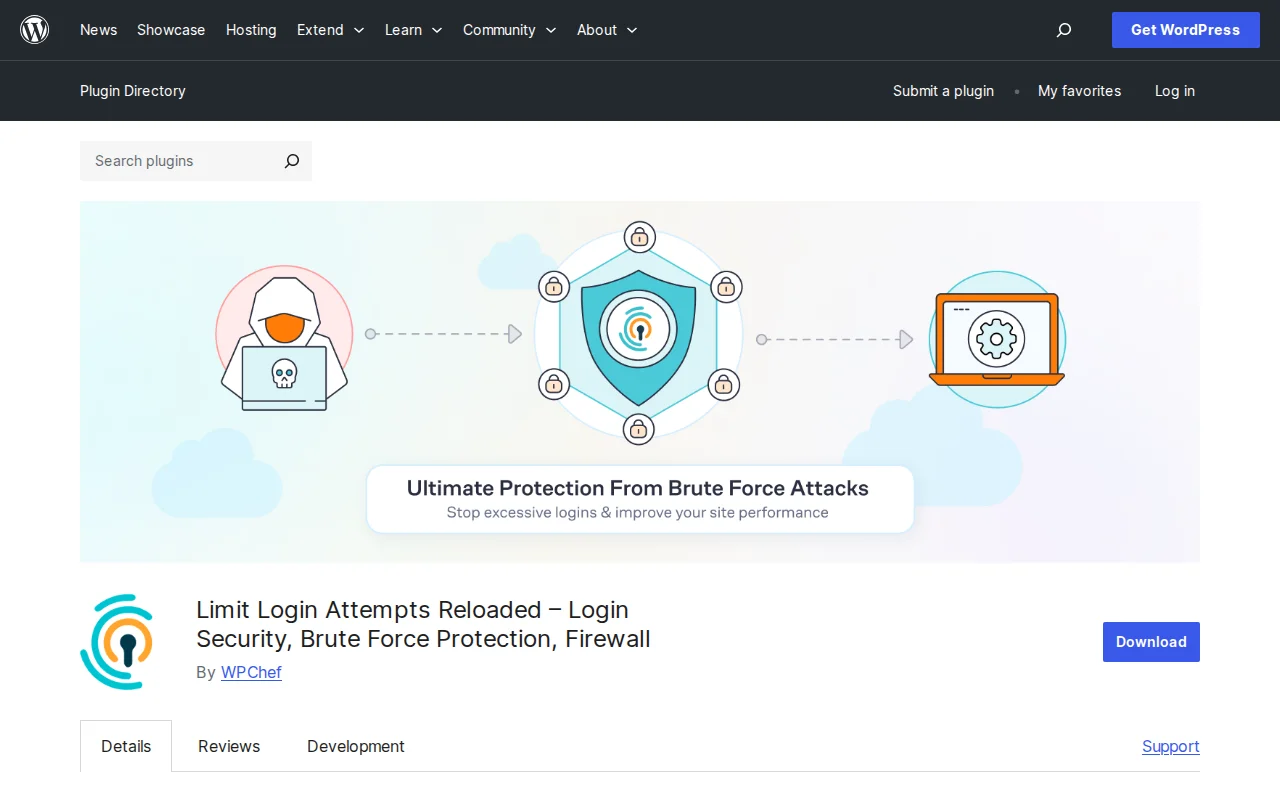Screen dimensions: 1280x800
Task: Click the magnifier inside the plugin search box
Action: point(291,161)
